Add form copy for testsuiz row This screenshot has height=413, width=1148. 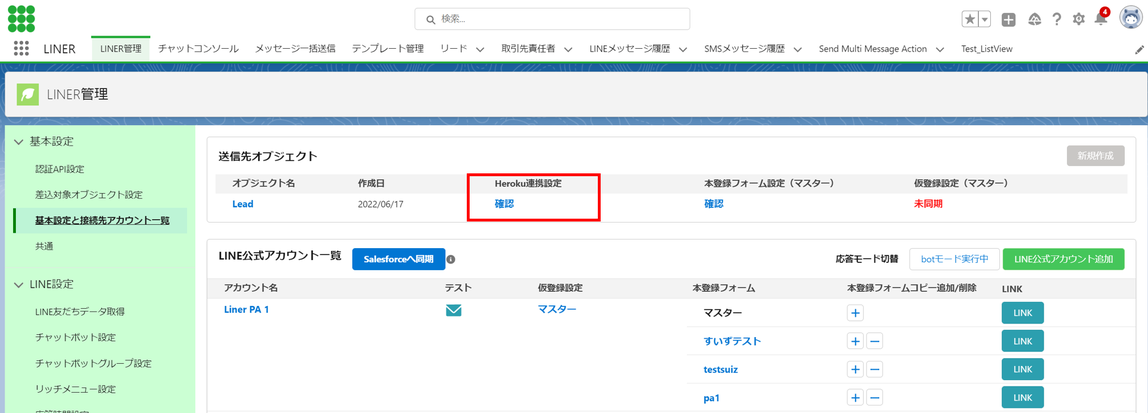pos(855,370)
